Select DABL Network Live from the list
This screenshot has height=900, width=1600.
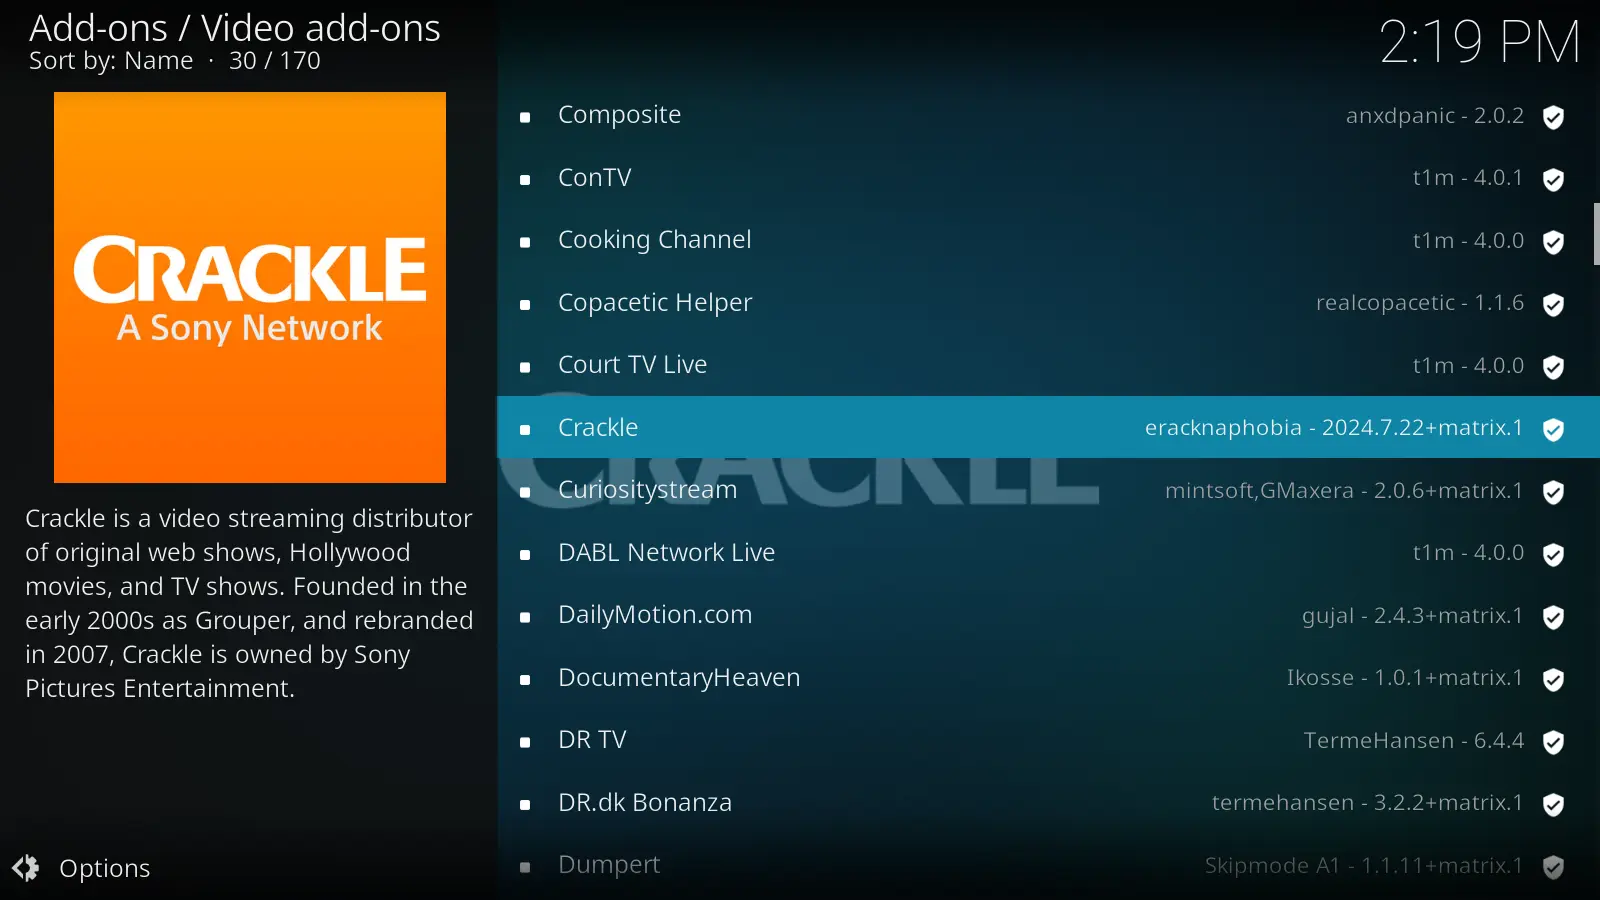(1048, 552)
